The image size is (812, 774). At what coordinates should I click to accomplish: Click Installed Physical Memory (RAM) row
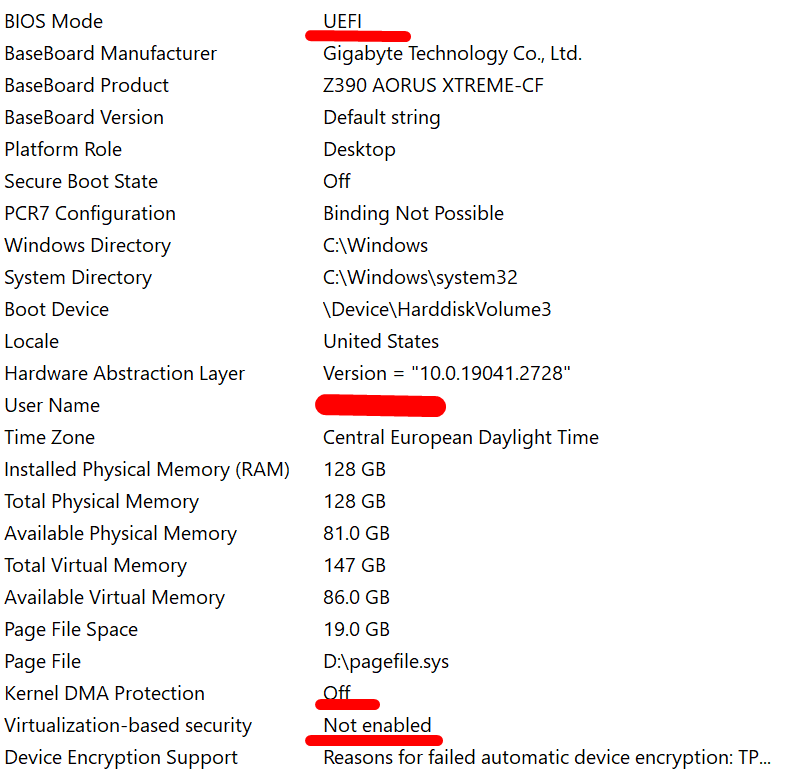click(x=147, y=469)
